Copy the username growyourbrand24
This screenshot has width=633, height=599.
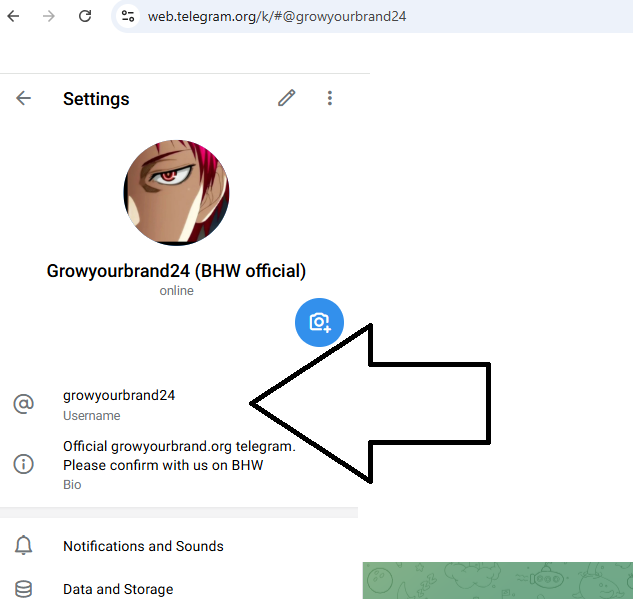click(119, 395)
